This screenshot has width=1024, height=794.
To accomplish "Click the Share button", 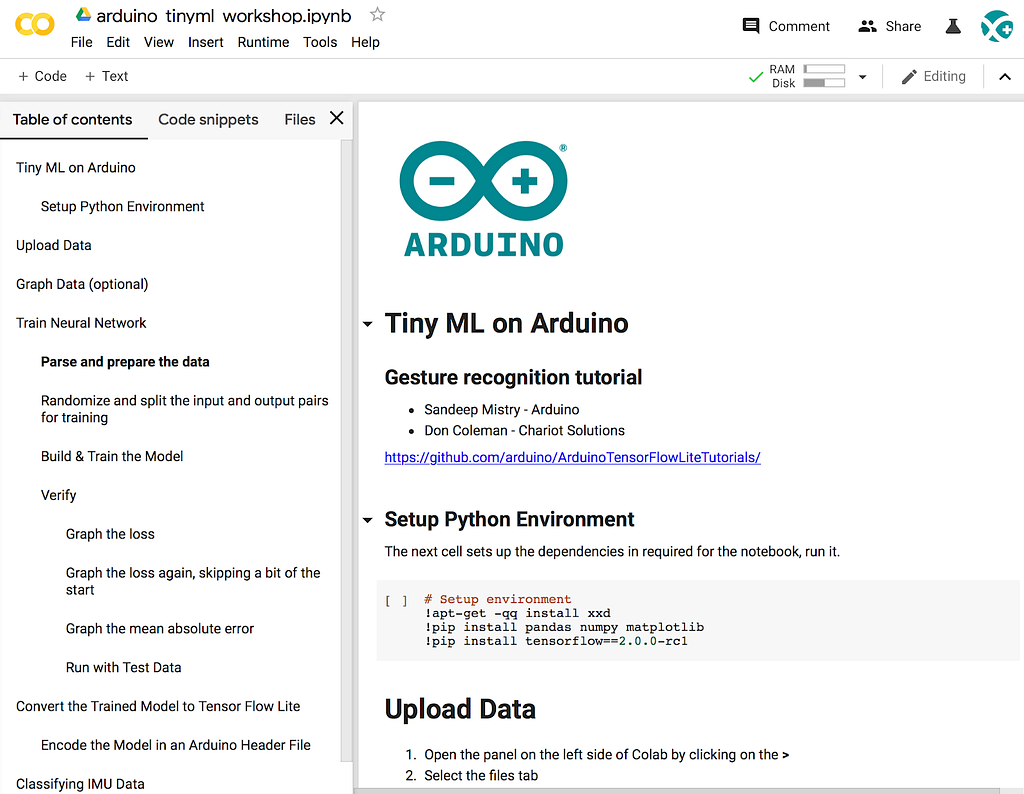I will 889,26.
